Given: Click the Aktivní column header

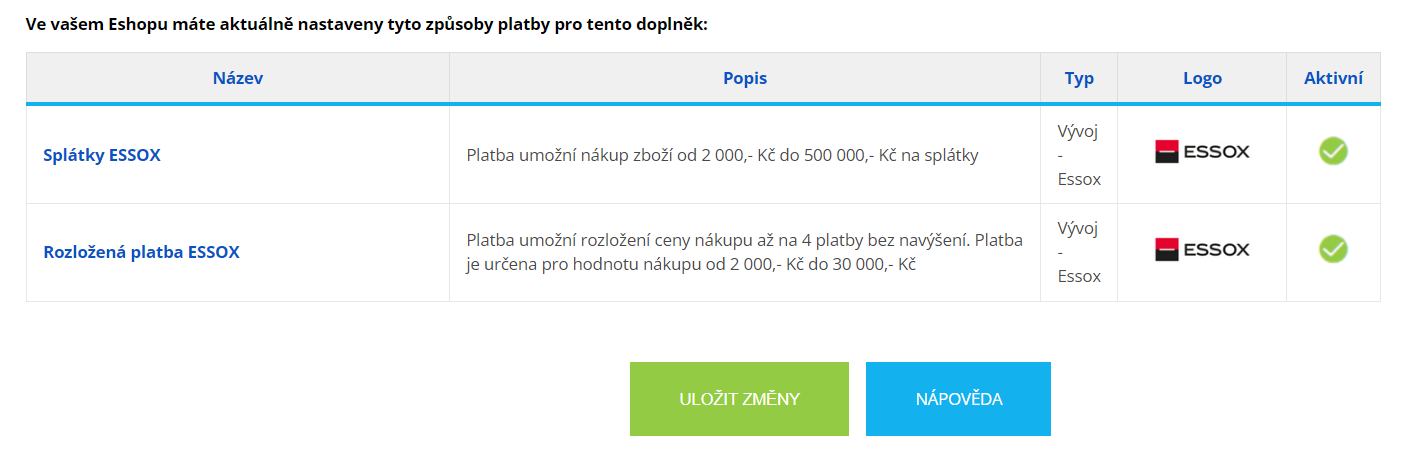Looking at the screenshot, I should pyautogui.click(x=1333, y=78).
